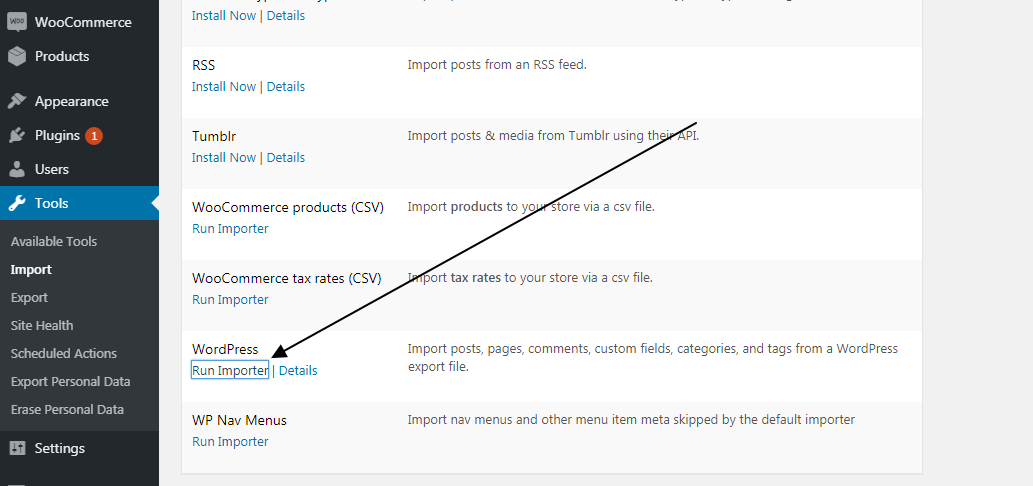The height and width of the screenshot is (486, 1033).
Task: Open Scheduled Actions page
Action: (x=64, y=354)
